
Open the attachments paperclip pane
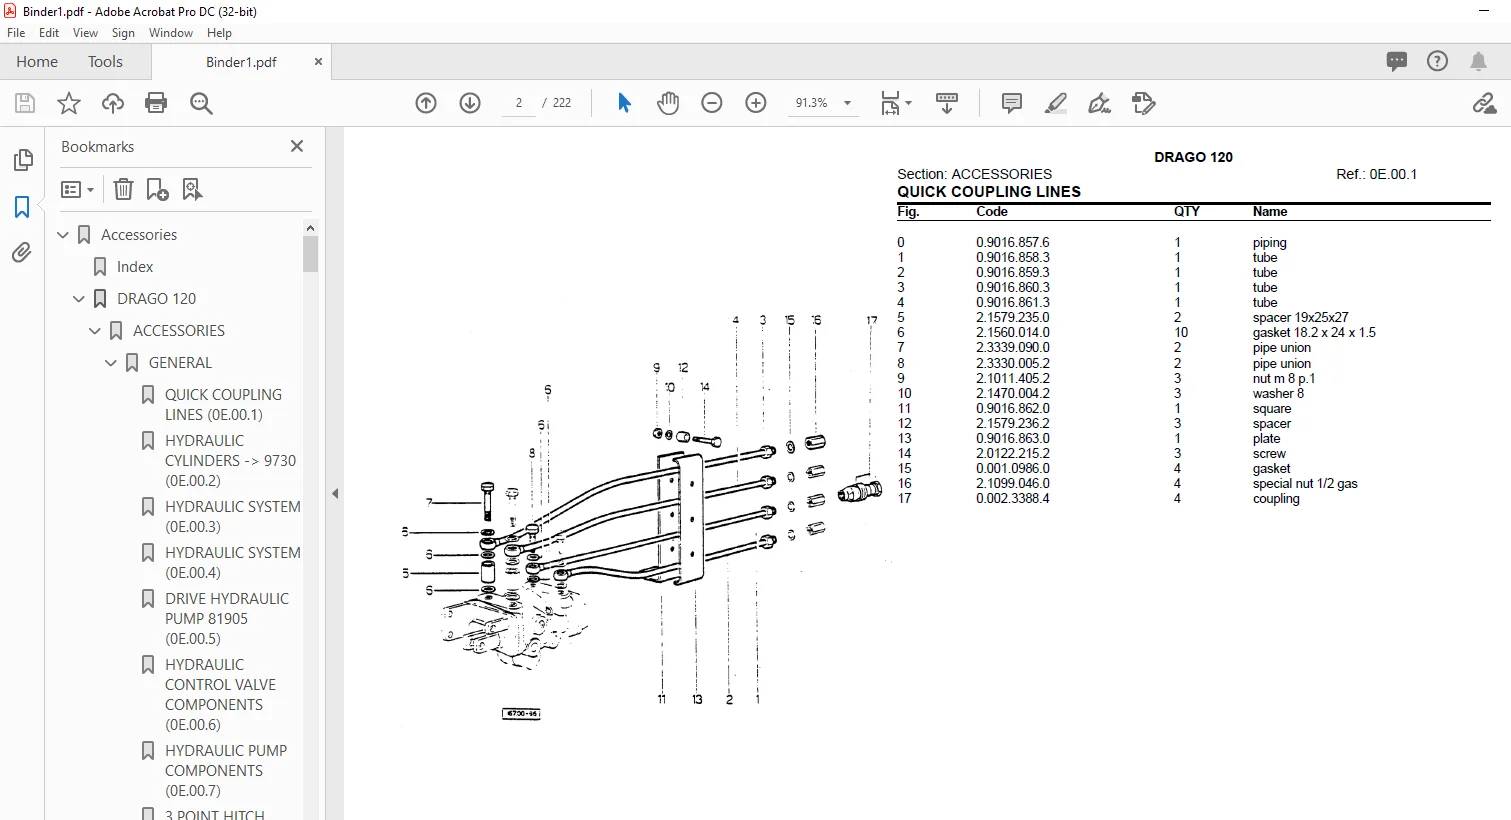22,252
